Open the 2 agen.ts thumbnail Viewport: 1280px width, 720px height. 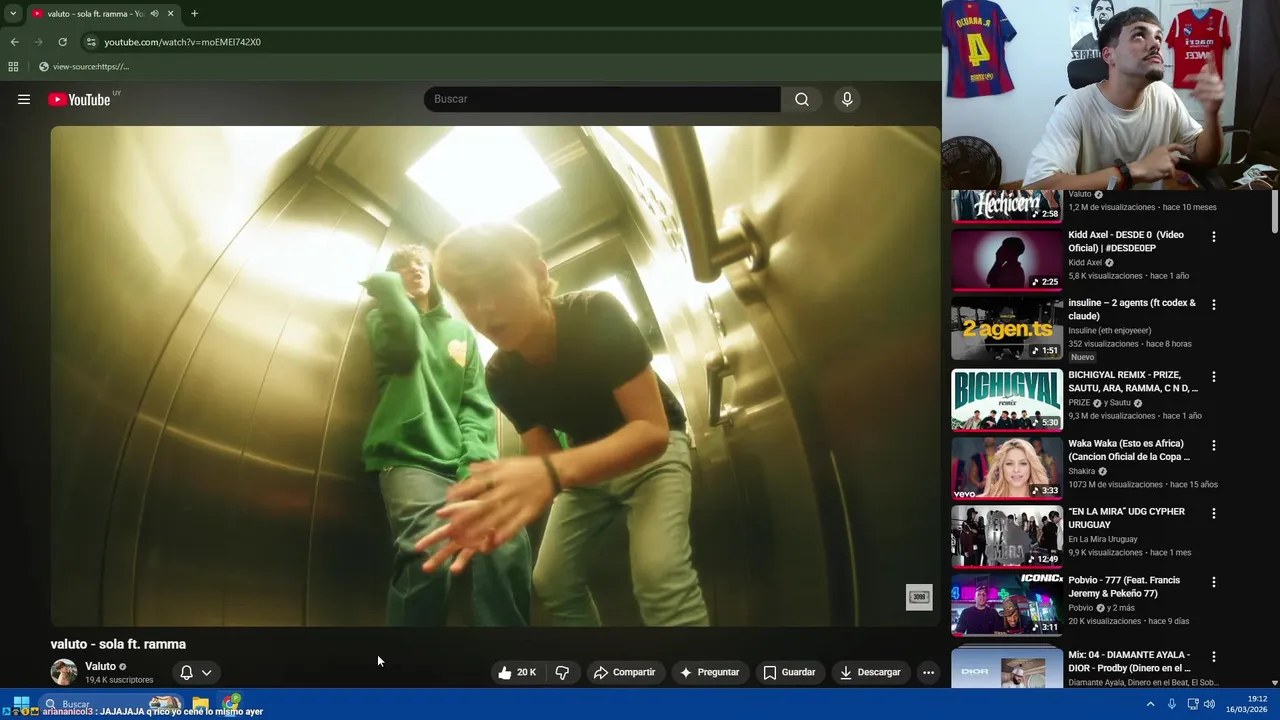click(x=1006, y=328)
